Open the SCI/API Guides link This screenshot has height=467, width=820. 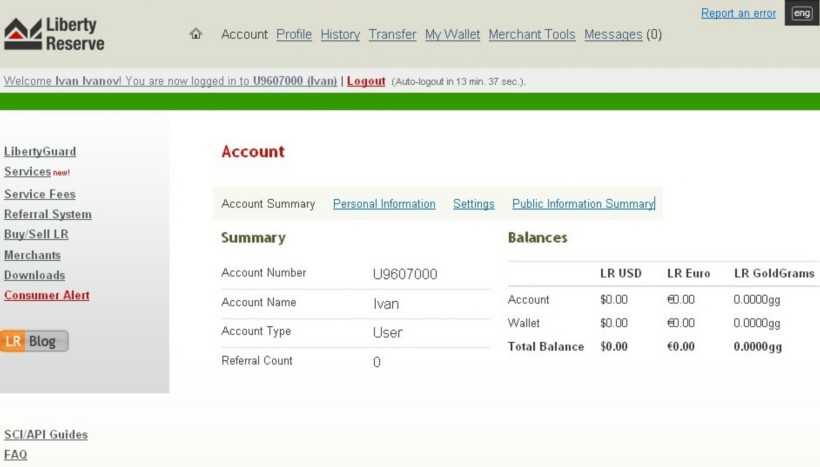46,435
